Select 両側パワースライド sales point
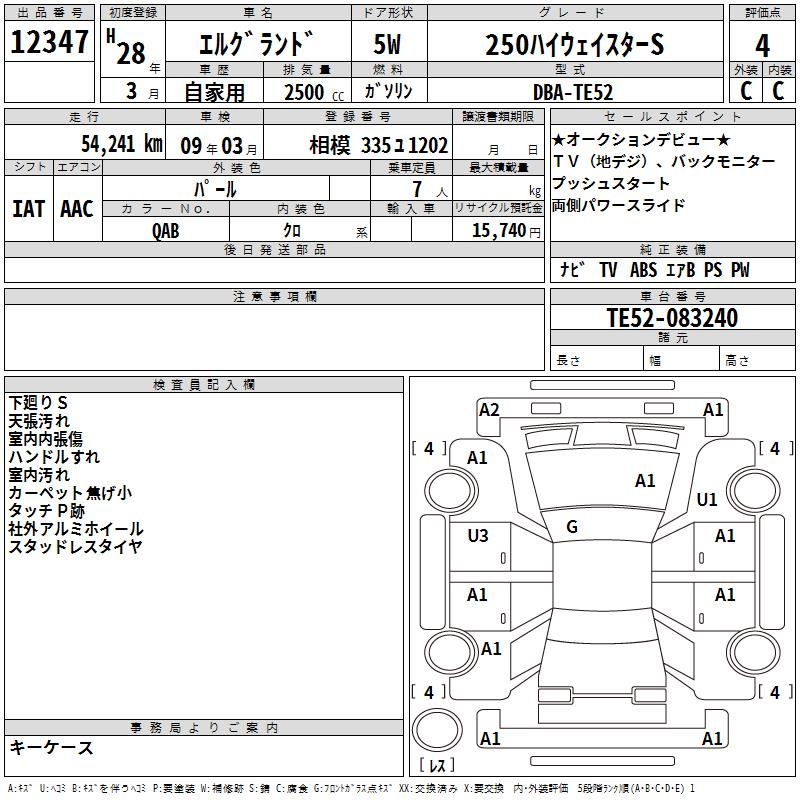The image size is (800, 800). (618, 205)
